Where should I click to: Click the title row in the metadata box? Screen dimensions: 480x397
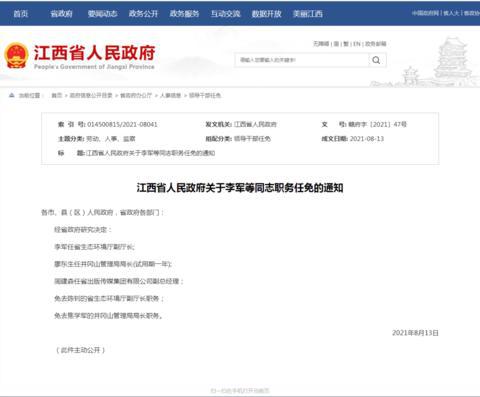click(x=137, y=153)
